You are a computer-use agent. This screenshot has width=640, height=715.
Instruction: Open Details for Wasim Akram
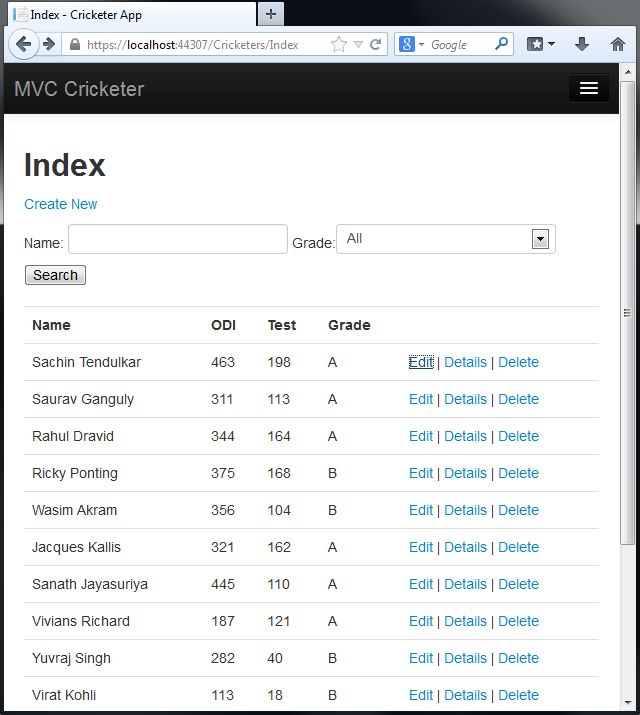[x=465, y=510]
